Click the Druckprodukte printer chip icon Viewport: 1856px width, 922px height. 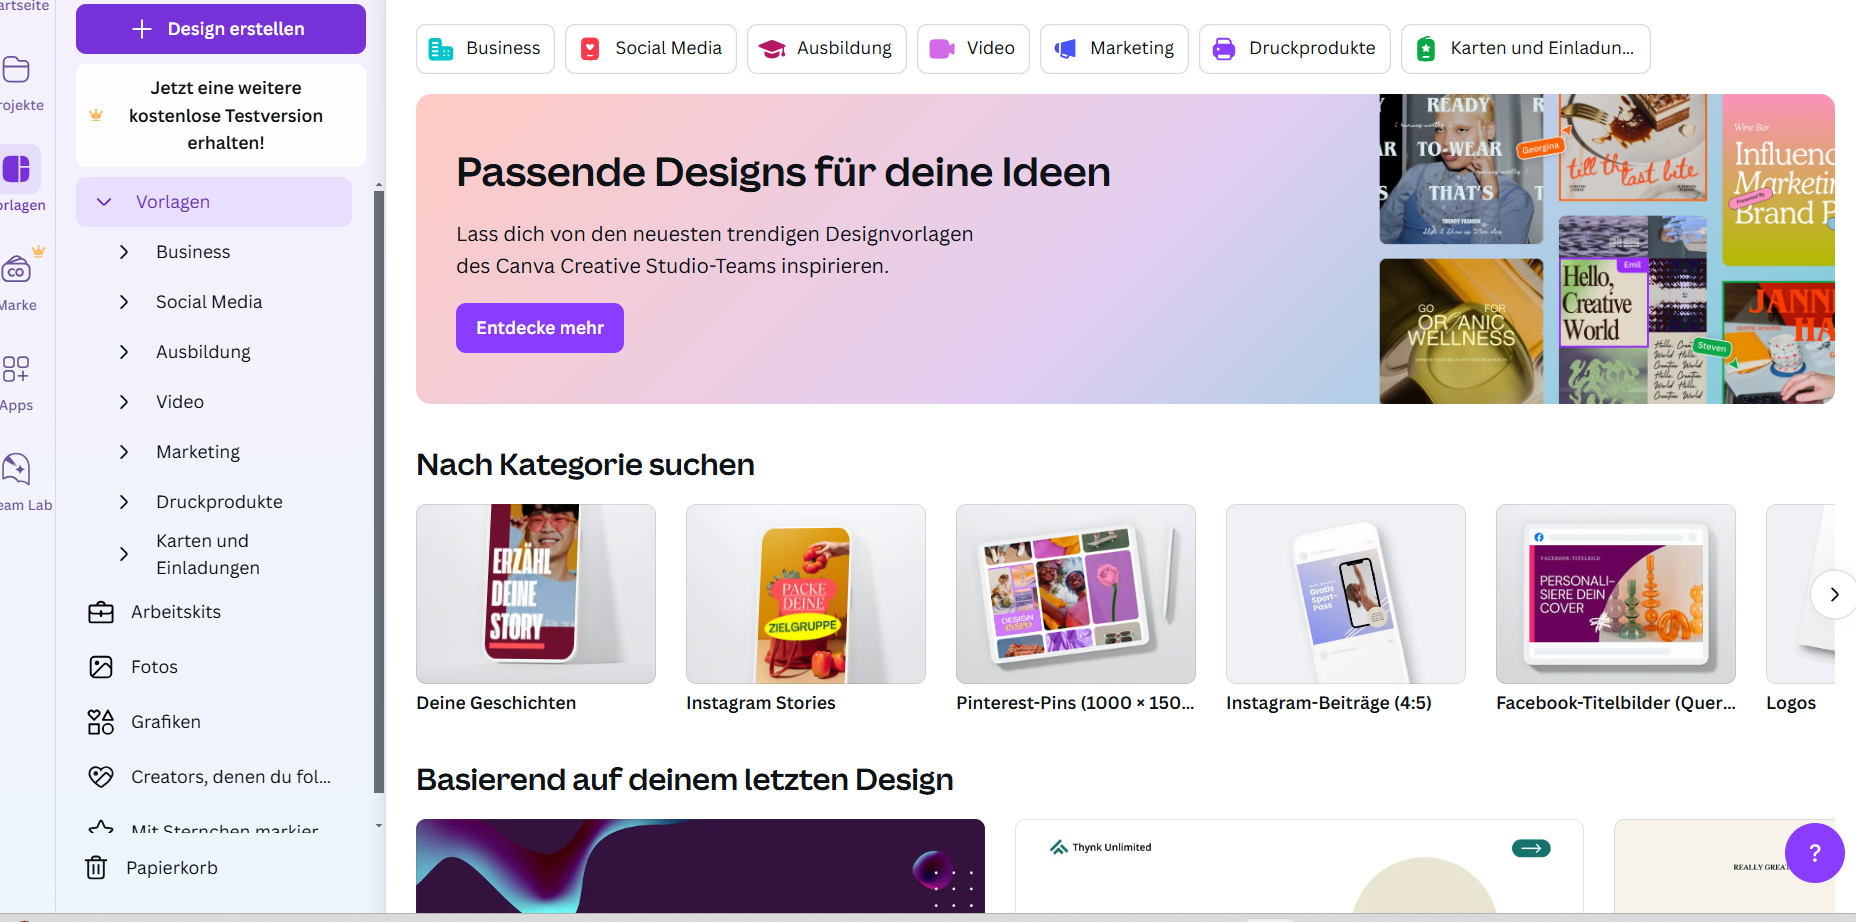[1224, 49]
